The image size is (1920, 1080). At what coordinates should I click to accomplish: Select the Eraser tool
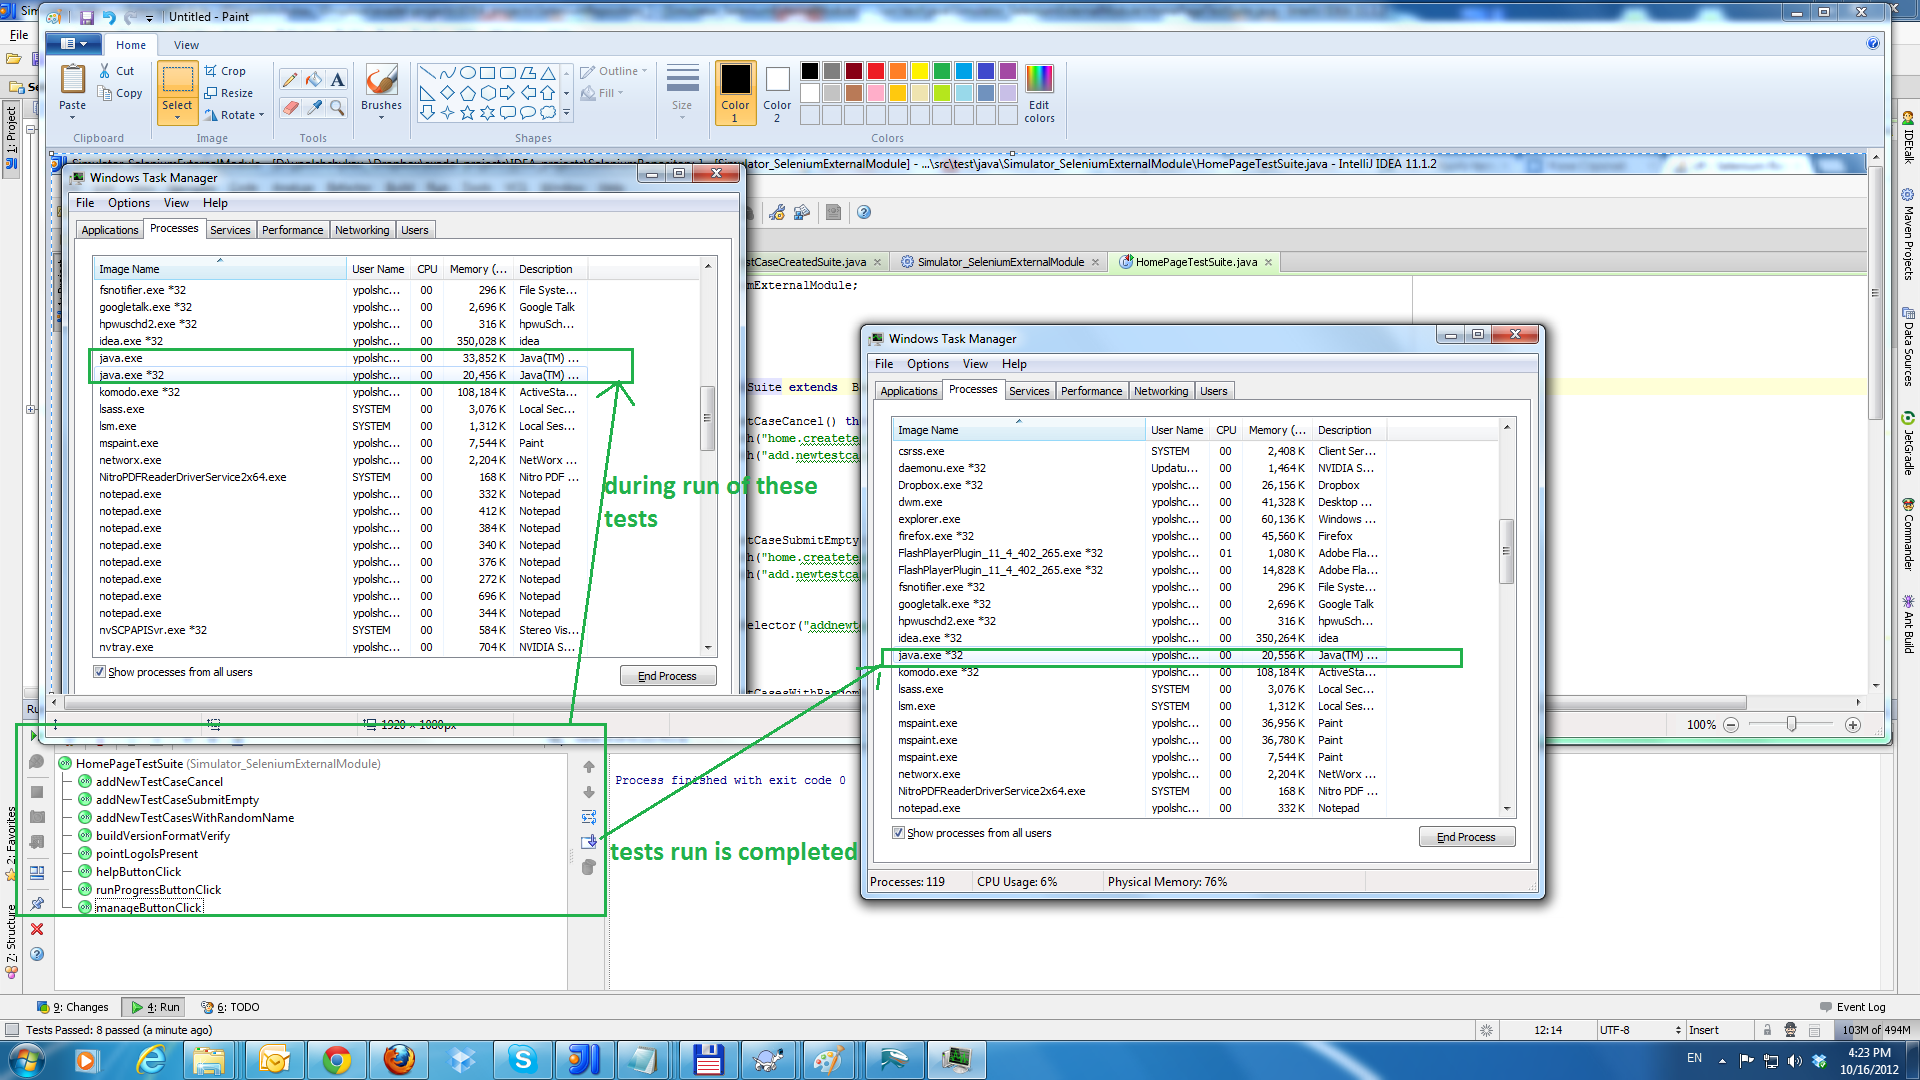(x=290, y=107)
